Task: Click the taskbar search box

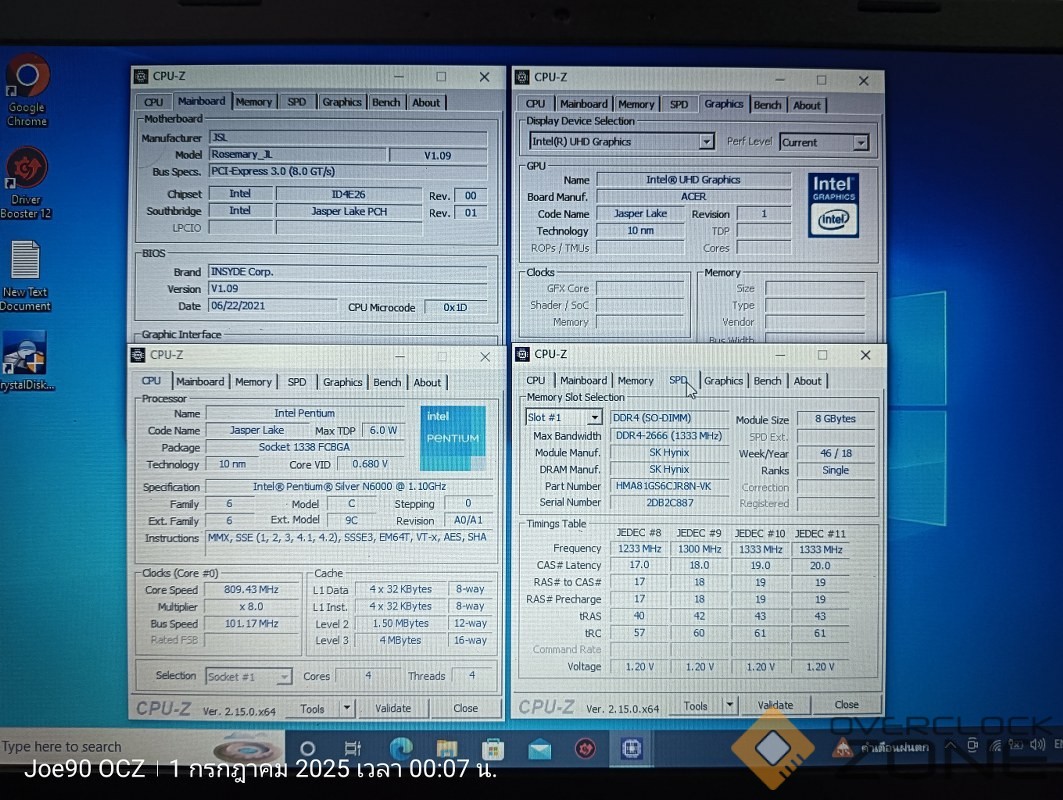Action: point(142,747)
